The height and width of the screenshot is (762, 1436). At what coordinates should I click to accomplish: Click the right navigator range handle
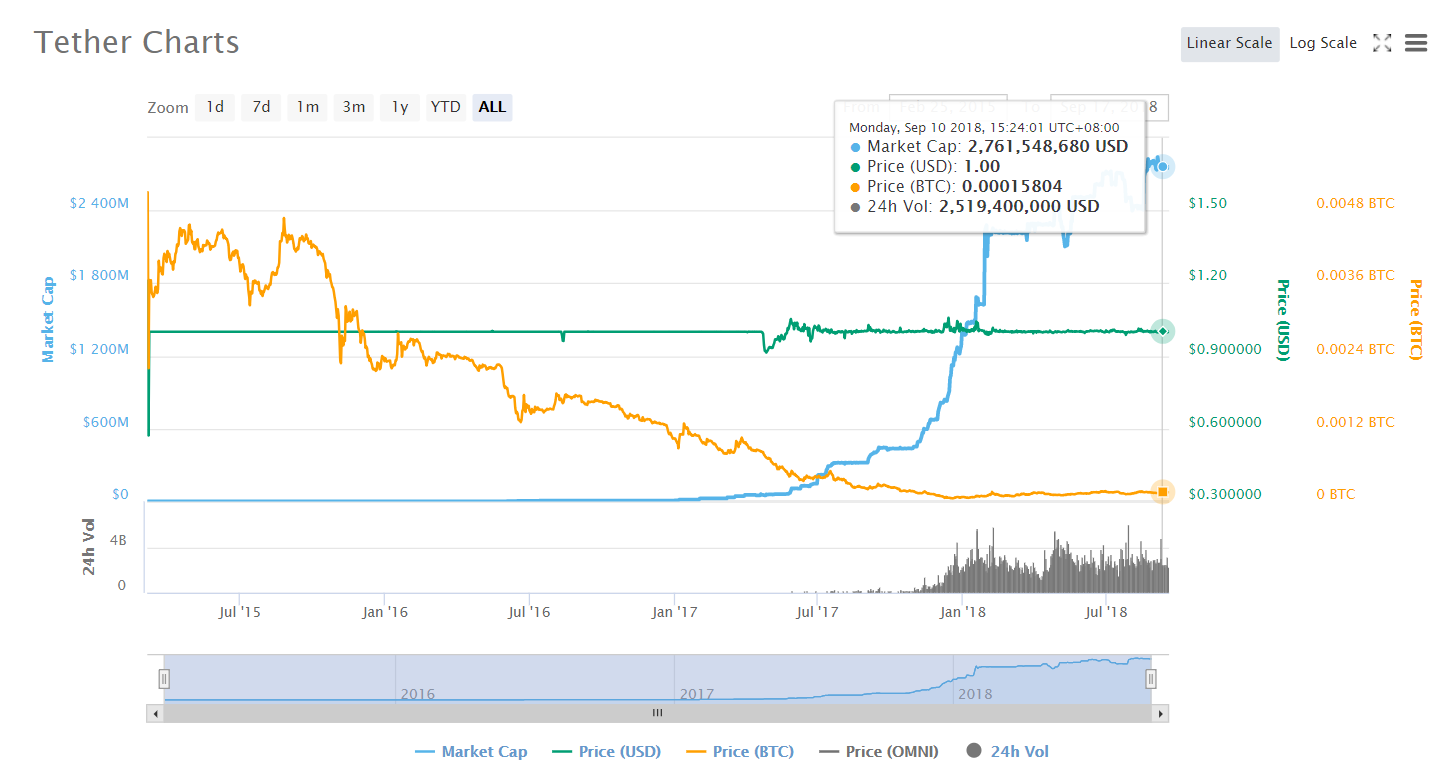(1151, 679)
